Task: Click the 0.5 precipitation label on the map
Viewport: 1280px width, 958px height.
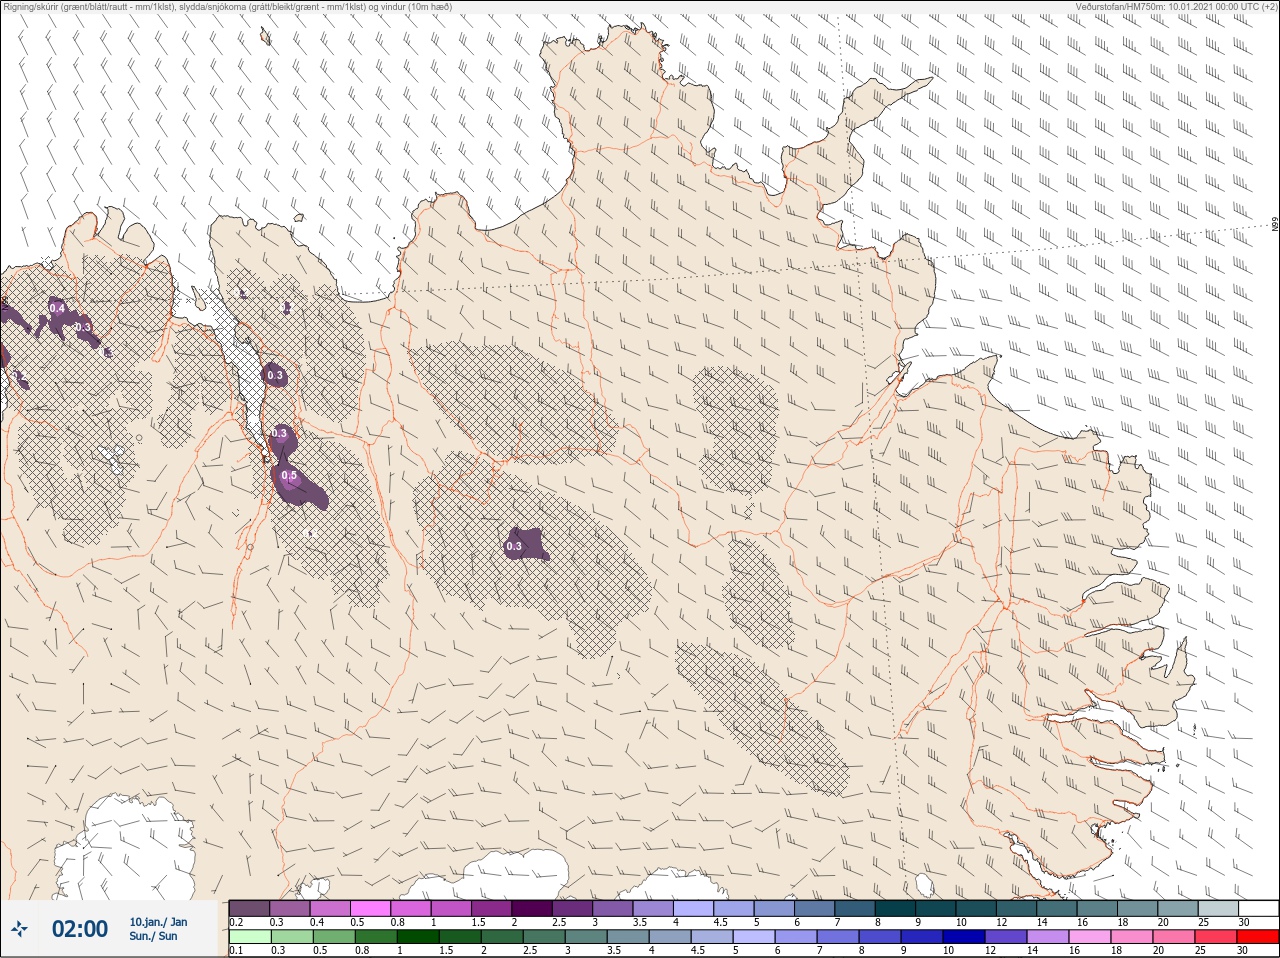Action: 289,476
